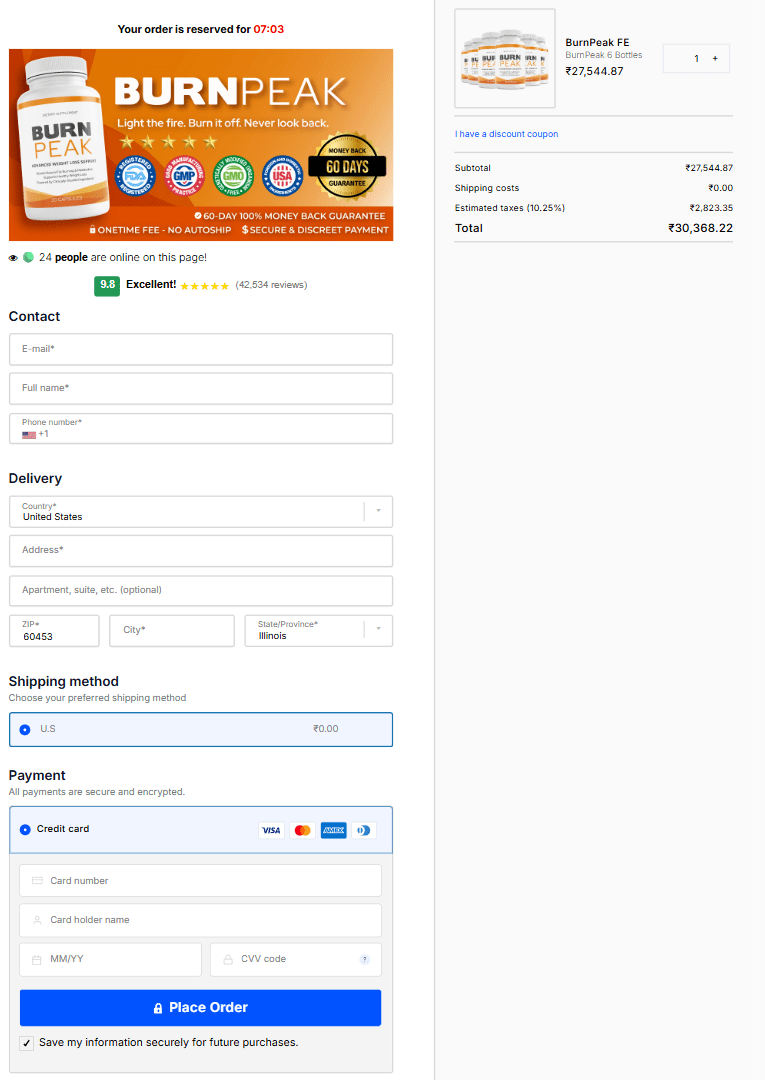The image size is (765, 1080).
Task: Select Credit card payment radio button
Action: pyautogui.click(x=25, y=829)
